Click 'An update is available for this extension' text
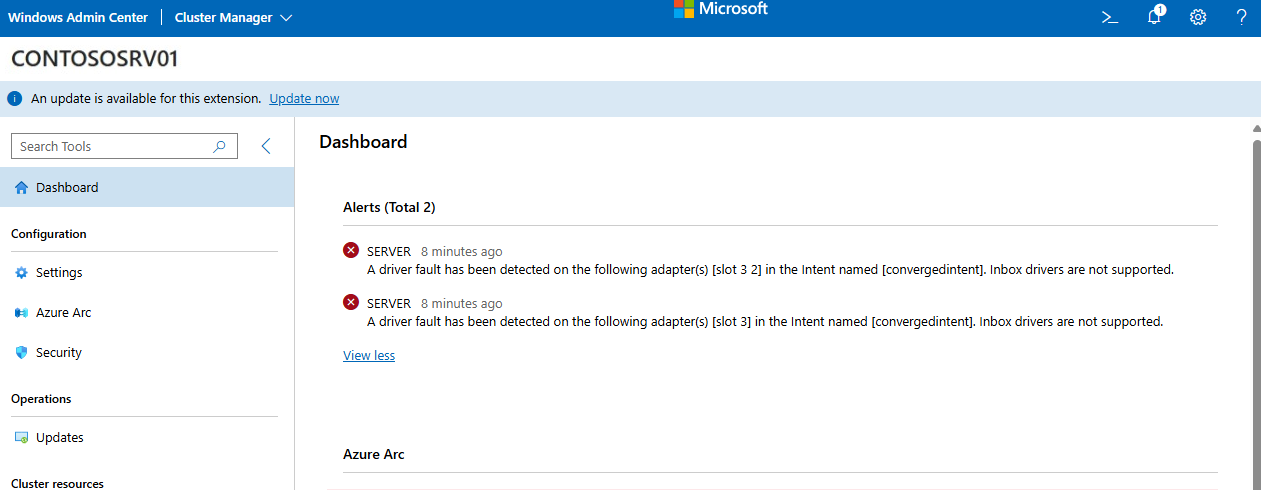The image size is (1261, 490). [x=146, y=98]
